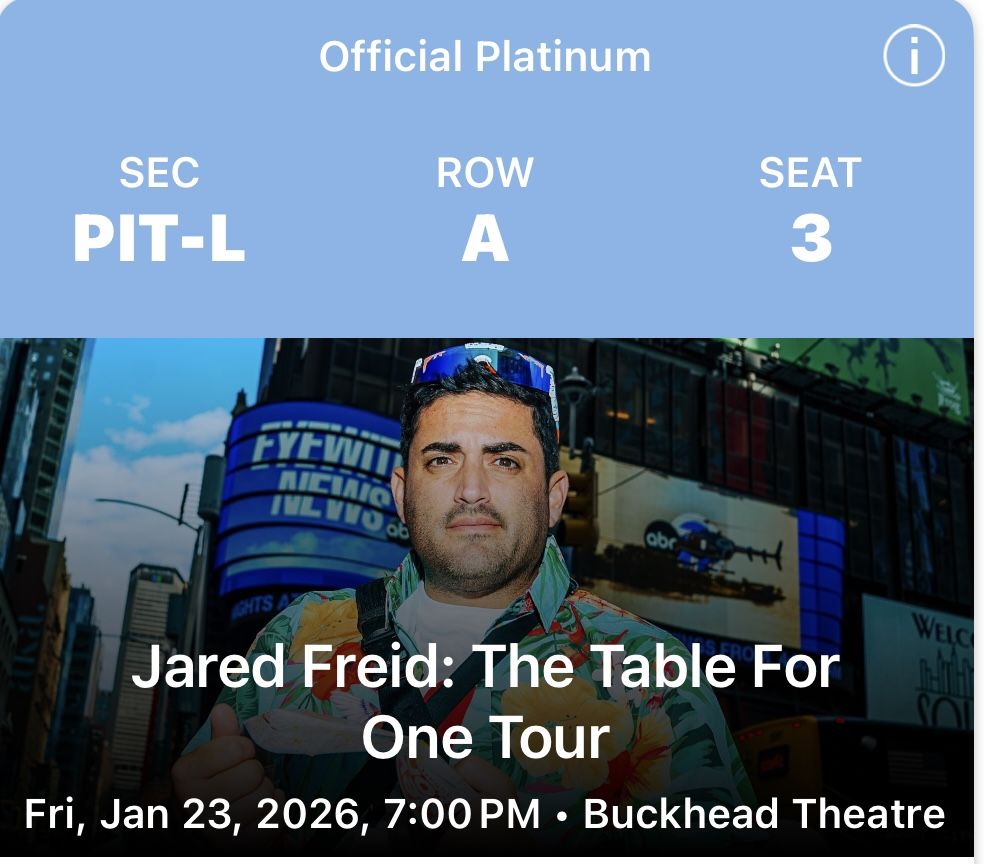The height and width of the screenshot is (864, 984).
Task: Click the row value A
Action: (x=485, y=240)
